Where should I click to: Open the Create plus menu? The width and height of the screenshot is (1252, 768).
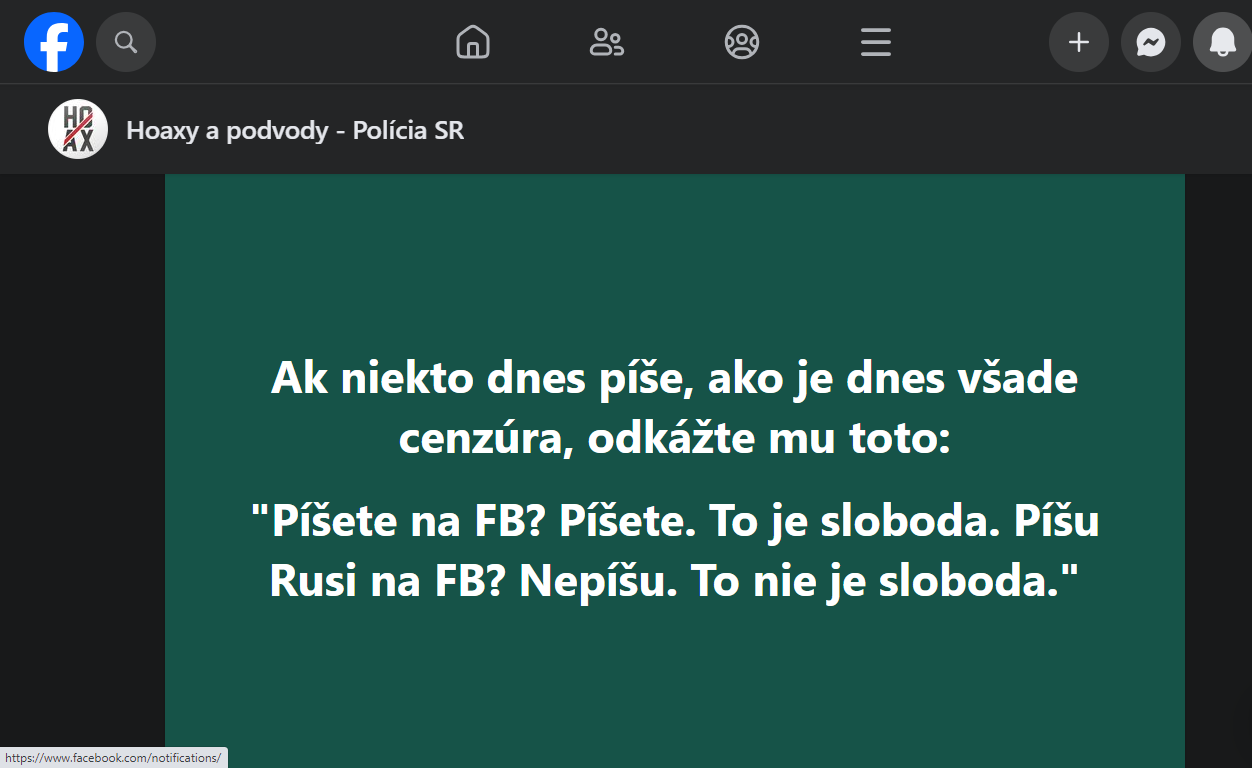click(1079, 42)
